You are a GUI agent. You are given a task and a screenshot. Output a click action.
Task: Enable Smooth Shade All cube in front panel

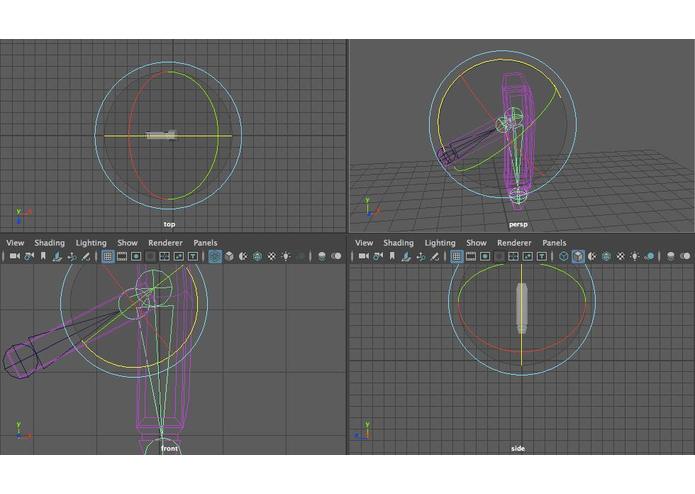(229, 256)
